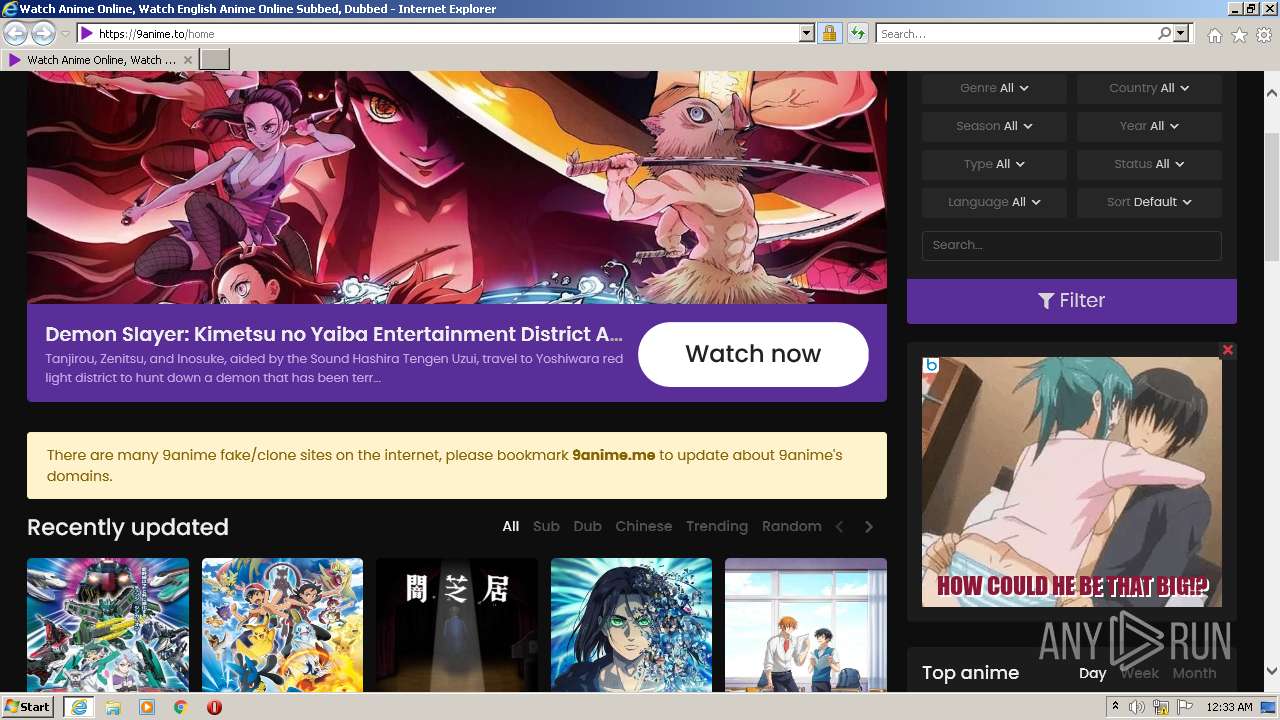
Task: Open Internet Explorer taskbar icon
Action: 78,707
